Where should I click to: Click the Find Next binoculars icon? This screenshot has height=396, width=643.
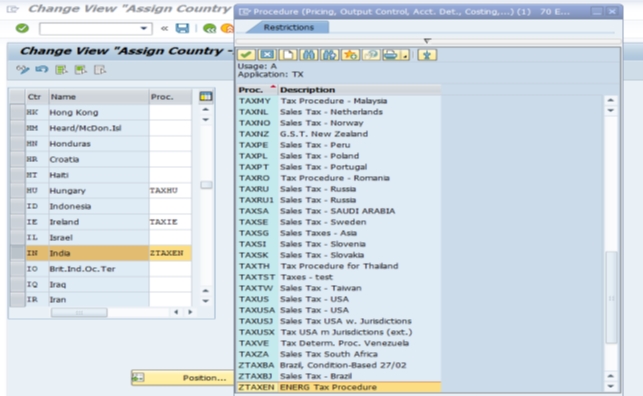coord(330,55)
